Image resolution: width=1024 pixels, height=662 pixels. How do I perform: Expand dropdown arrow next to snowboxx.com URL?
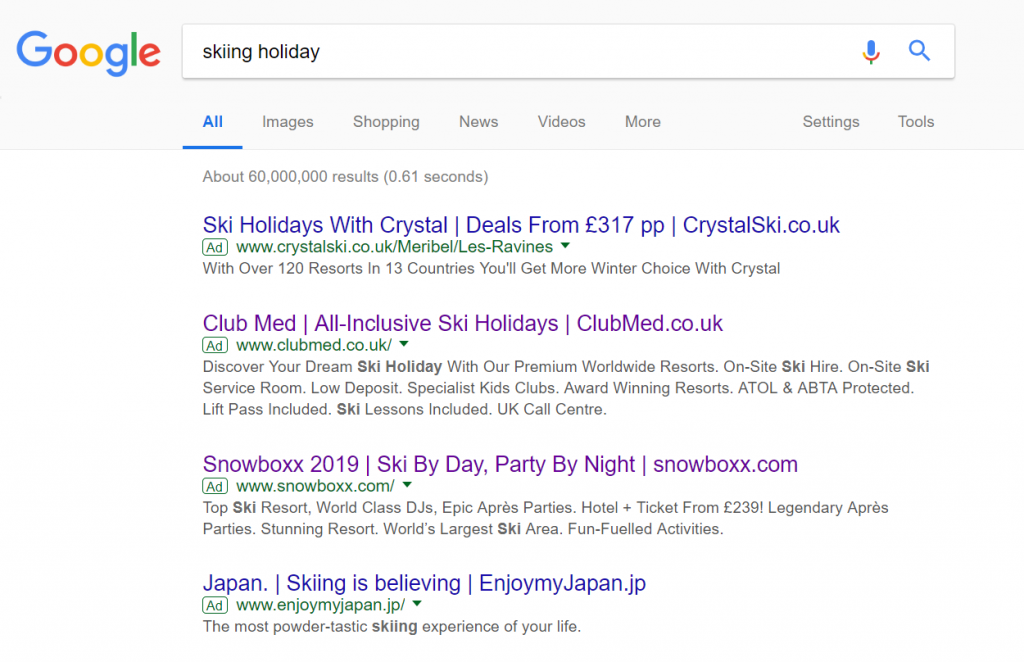pyautogui.click(x=408, y=485)
